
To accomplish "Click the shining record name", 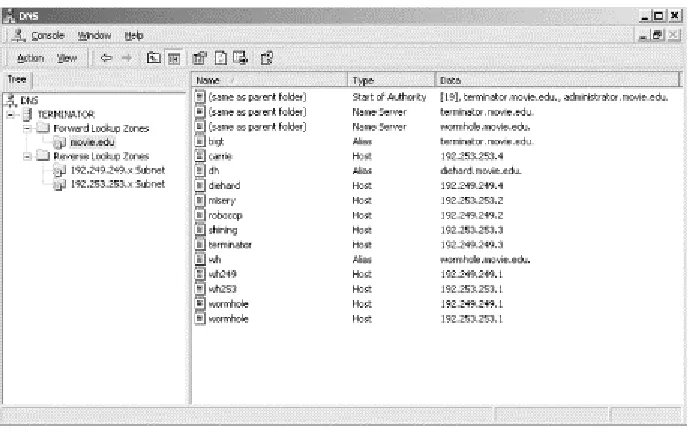I will pos(223,230).
